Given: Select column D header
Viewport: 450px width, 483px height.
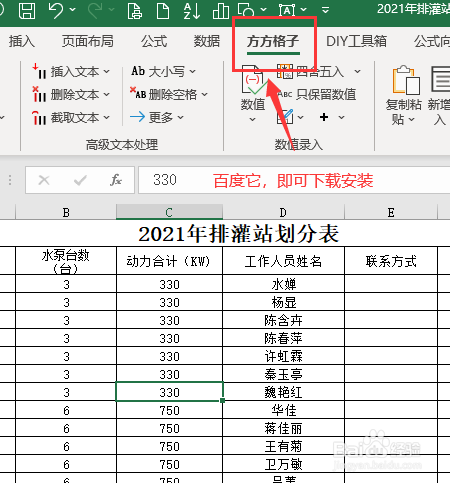Looking at the screenshot, I should click(283, 212).
